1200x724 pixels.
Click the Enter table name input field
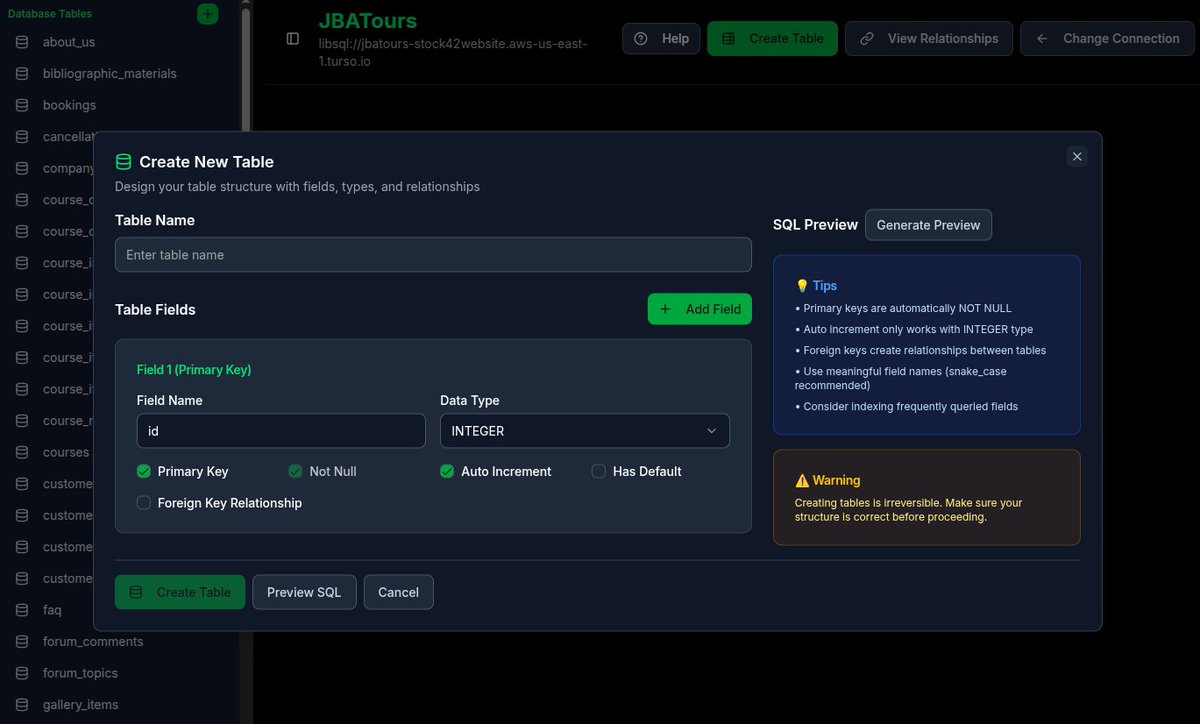coord(433,254)
